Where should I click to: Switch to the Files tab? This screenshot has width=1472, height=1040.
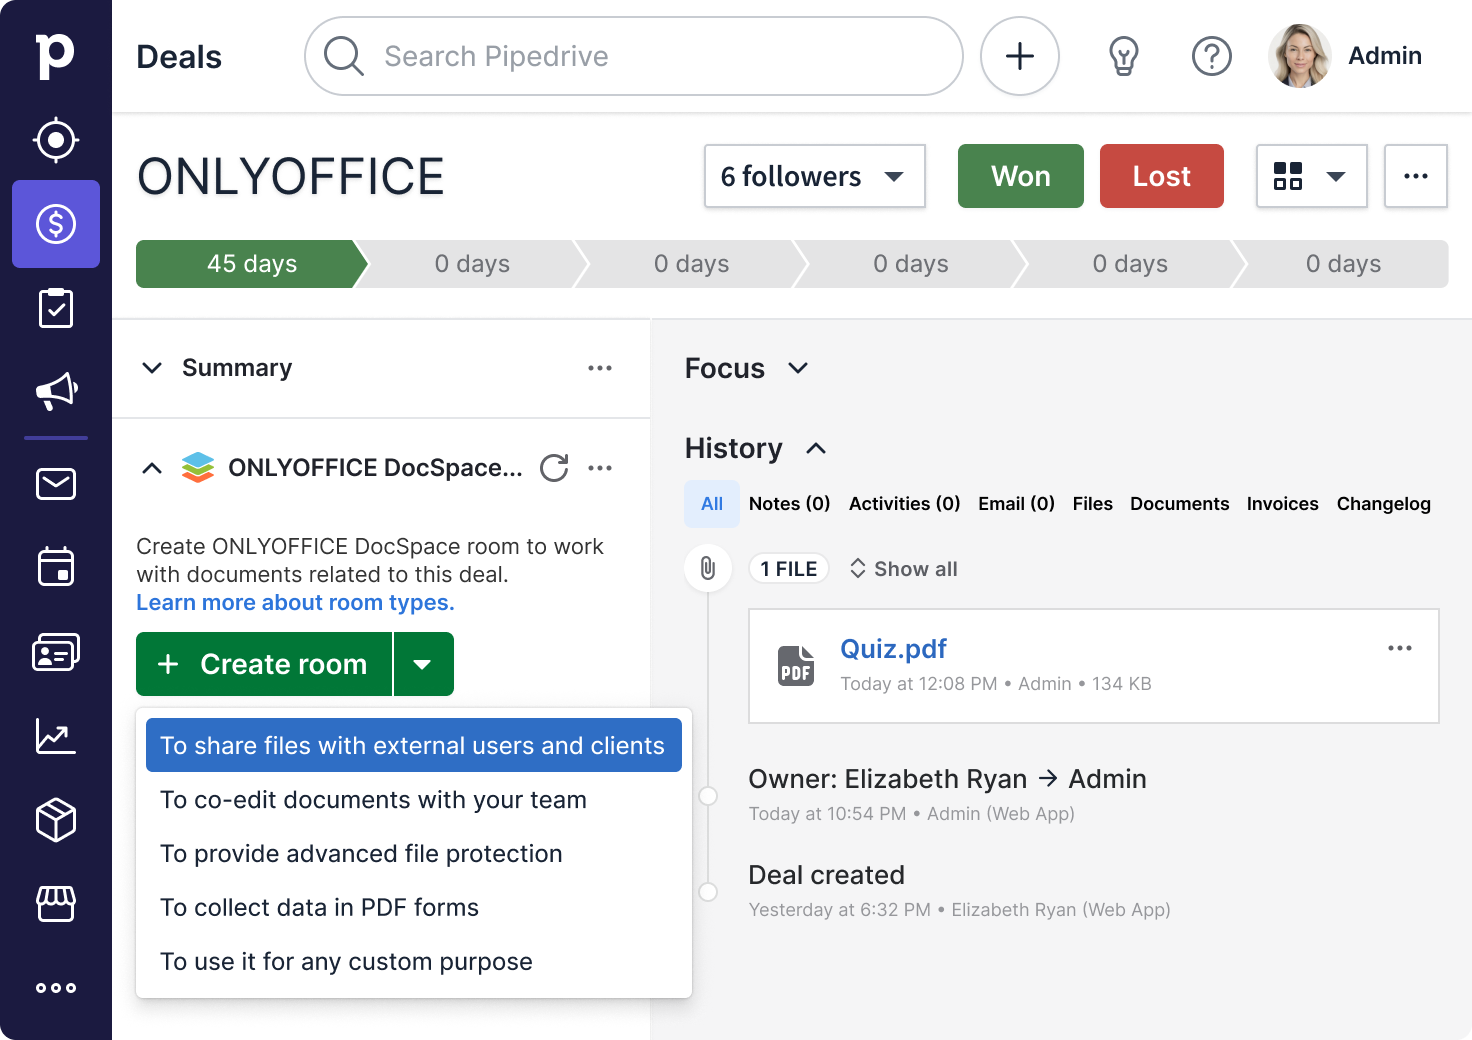click(1093, 504)
